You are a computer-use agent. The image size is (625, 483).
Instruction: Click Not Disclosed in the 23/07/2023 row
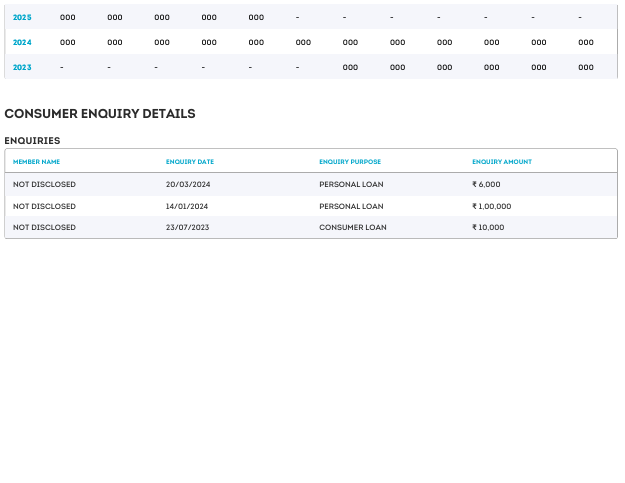click(44, 227)
